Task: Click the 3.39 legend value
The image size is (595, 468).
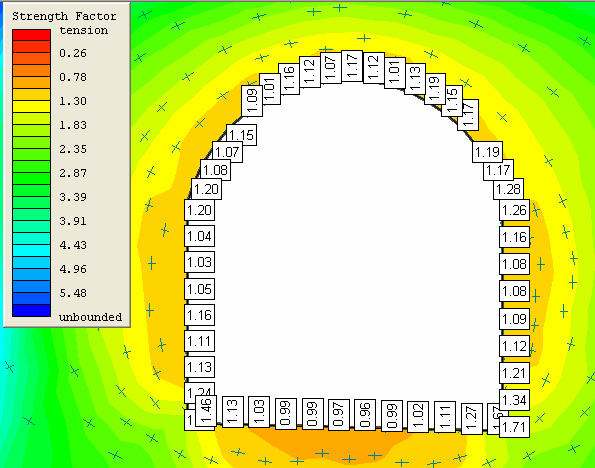Action: [x=73, y=197]
